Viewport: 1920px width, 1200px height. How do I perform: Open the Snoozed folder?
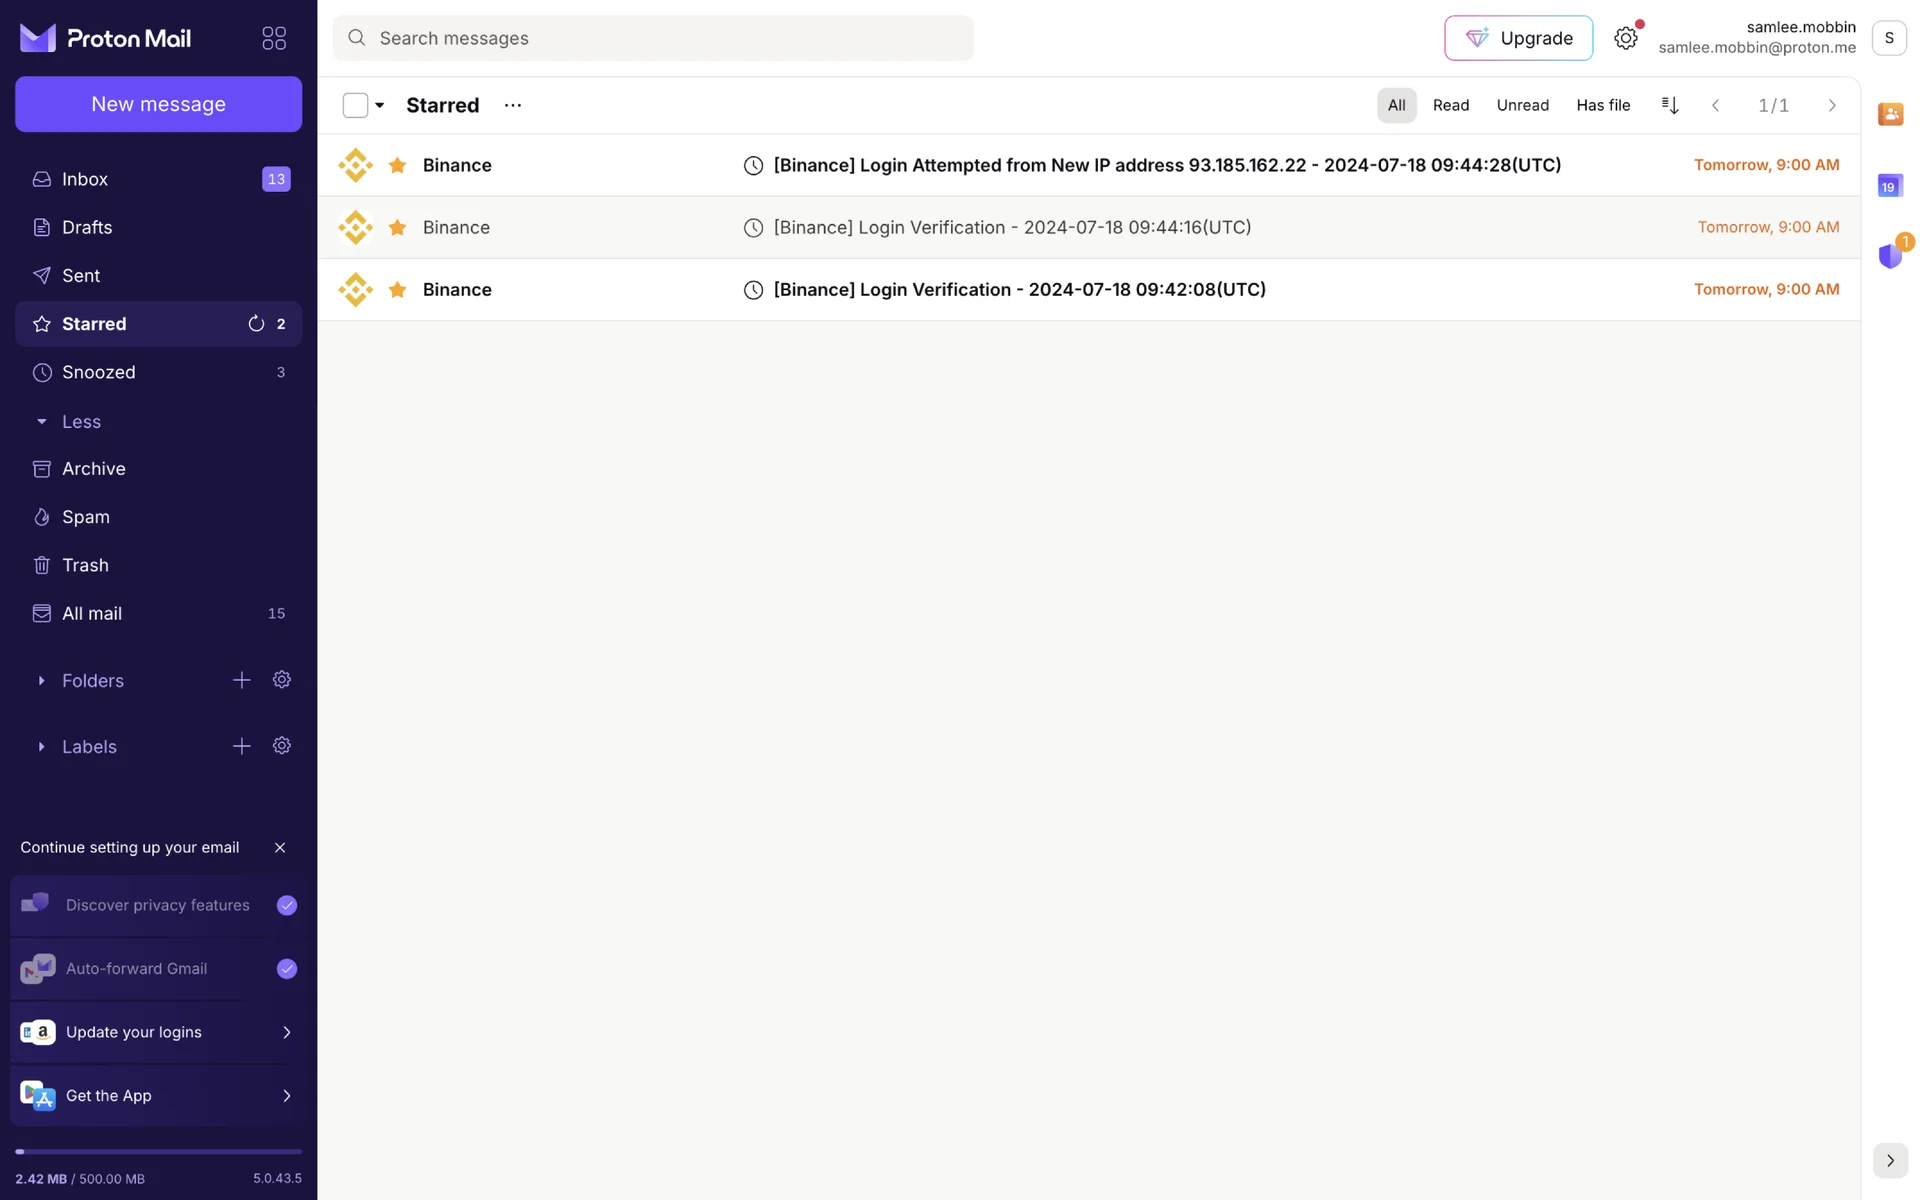pos(98,372)
